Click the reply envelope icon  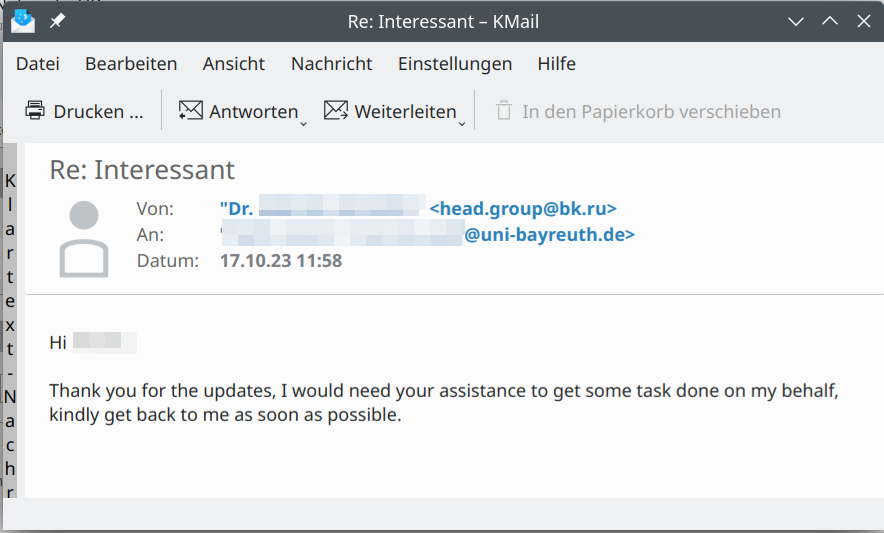click(x=190, y=111)
